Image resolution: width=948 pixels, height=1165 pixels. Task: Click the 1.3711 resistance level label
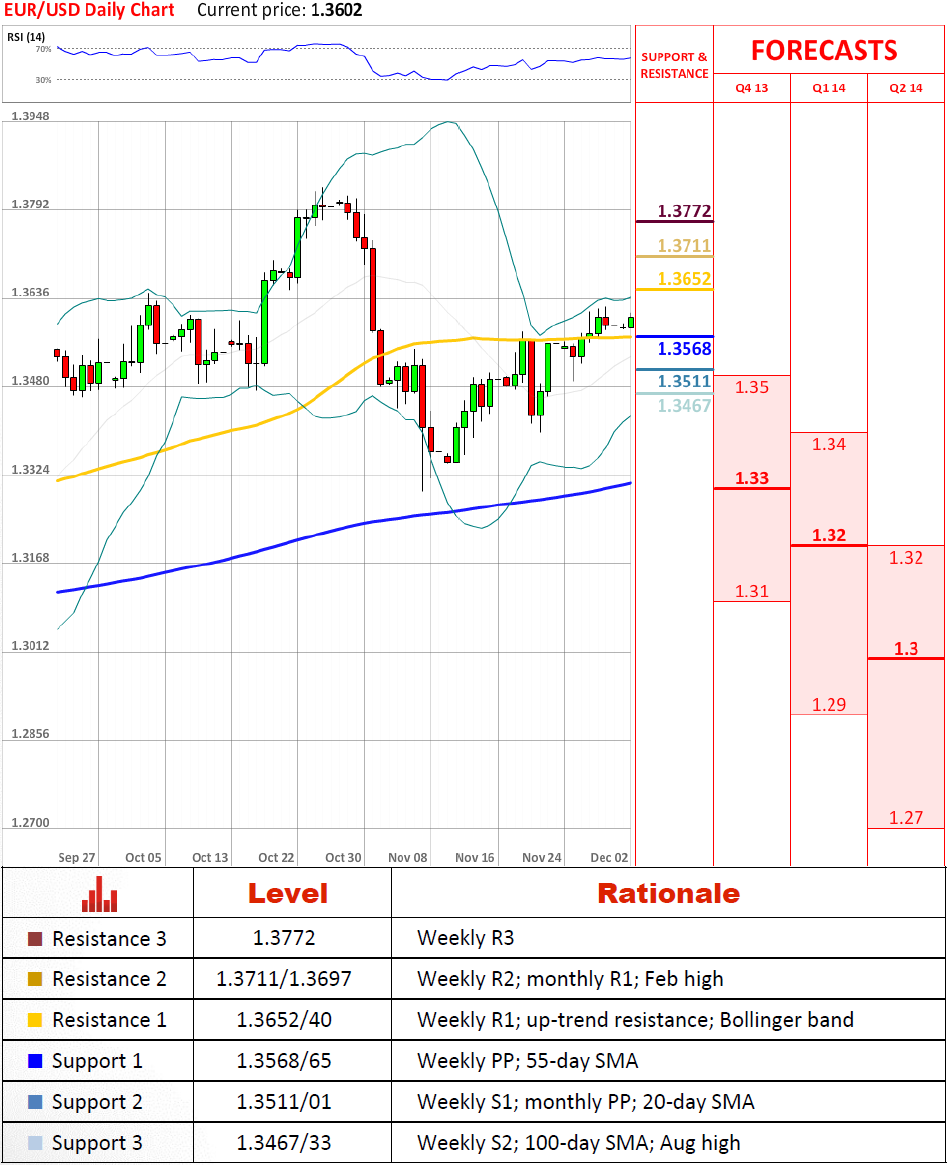pyautogui.click(x=684, y=245)
